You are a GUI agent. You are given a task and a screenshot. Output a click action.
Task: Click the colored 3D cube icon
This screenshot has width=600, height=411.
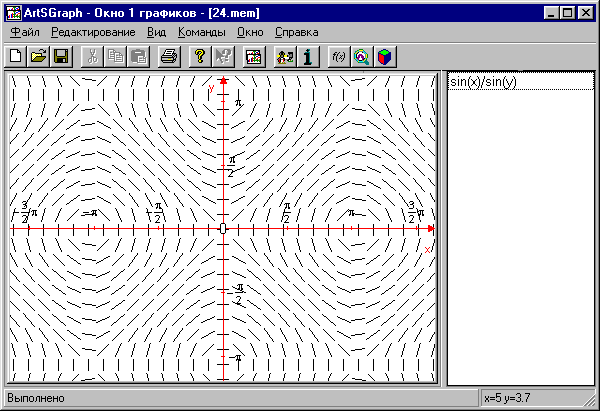(x=383, y=57)
